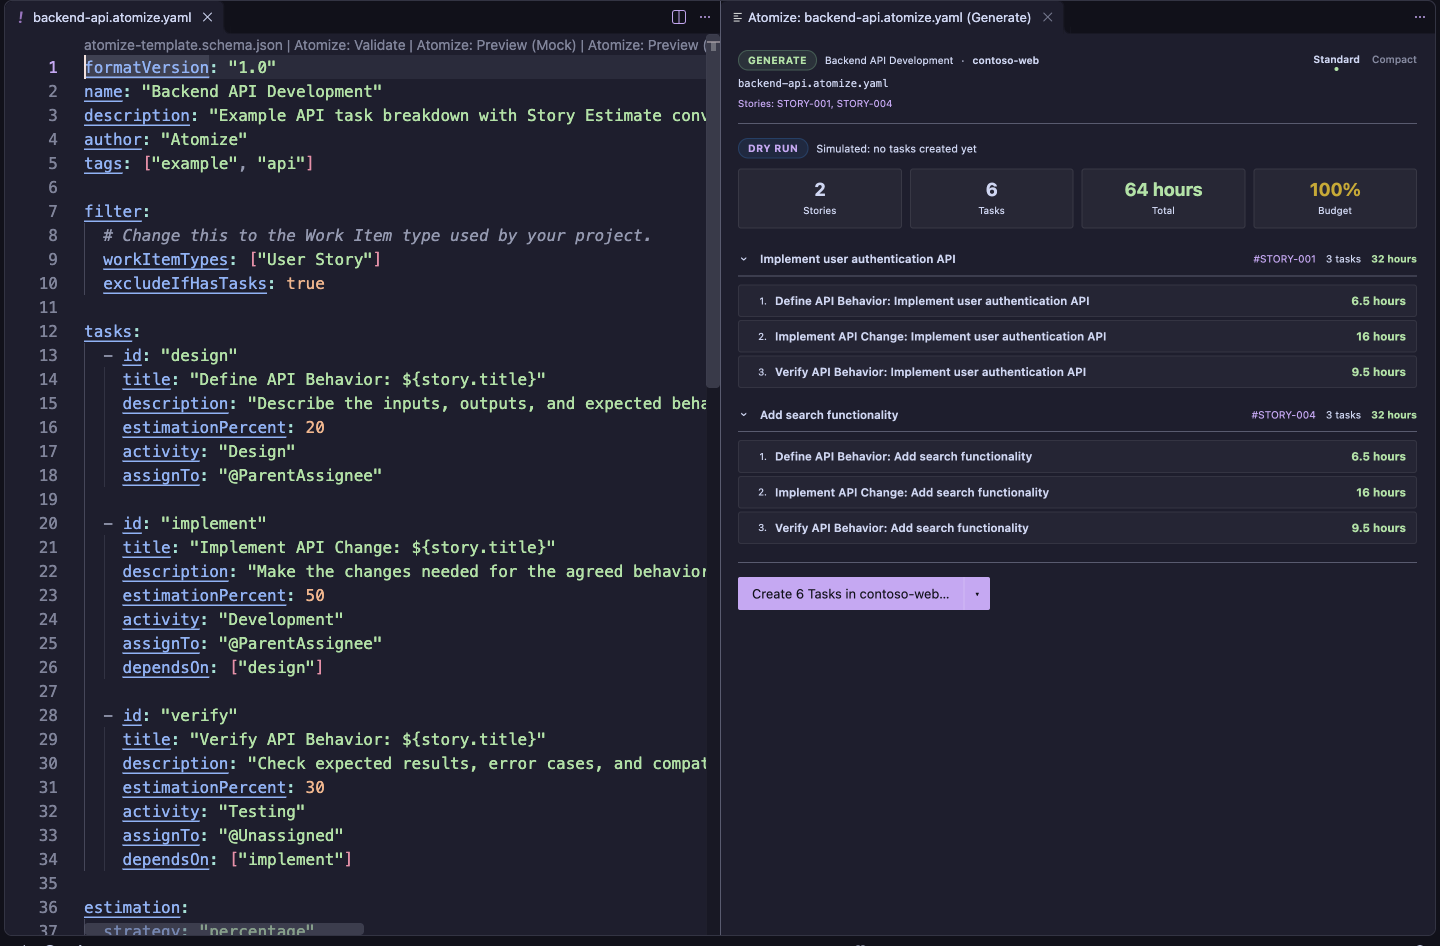Click the 'estimation' key on line 36
Screen dimensions: 1440x946
(x=132, y=907)
